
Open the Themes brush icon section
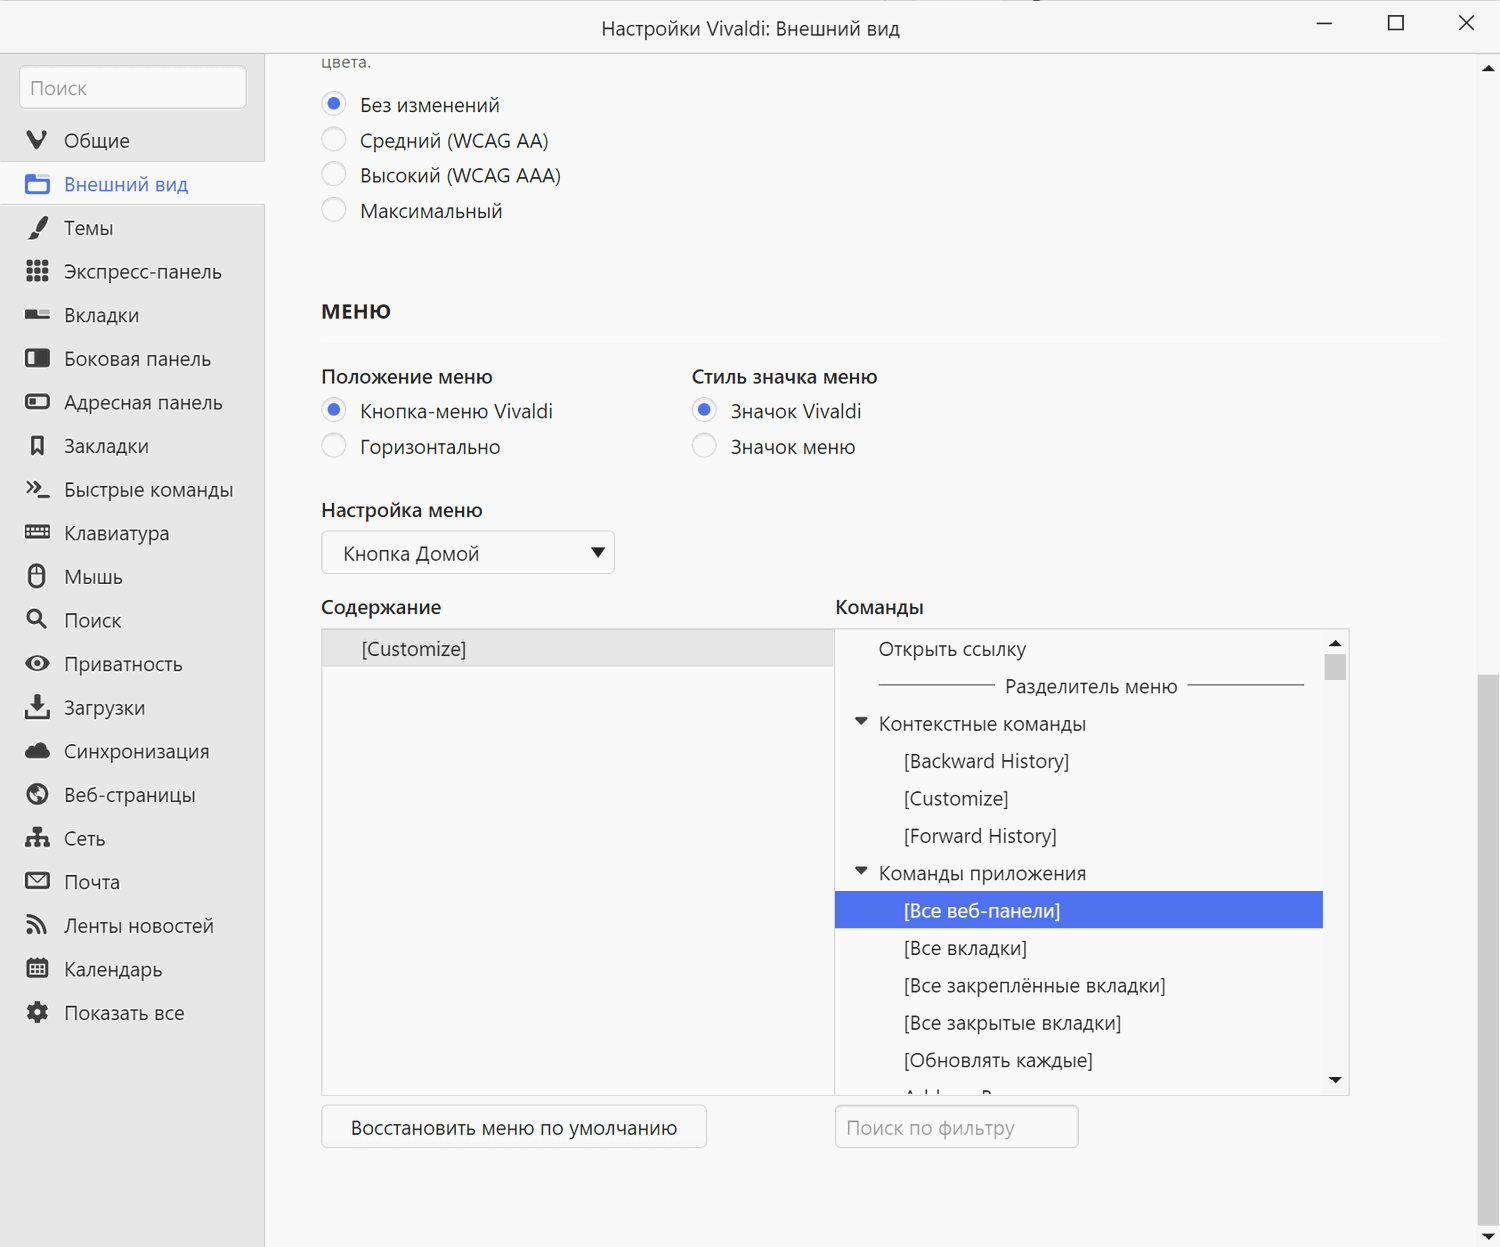coord(37,228)
